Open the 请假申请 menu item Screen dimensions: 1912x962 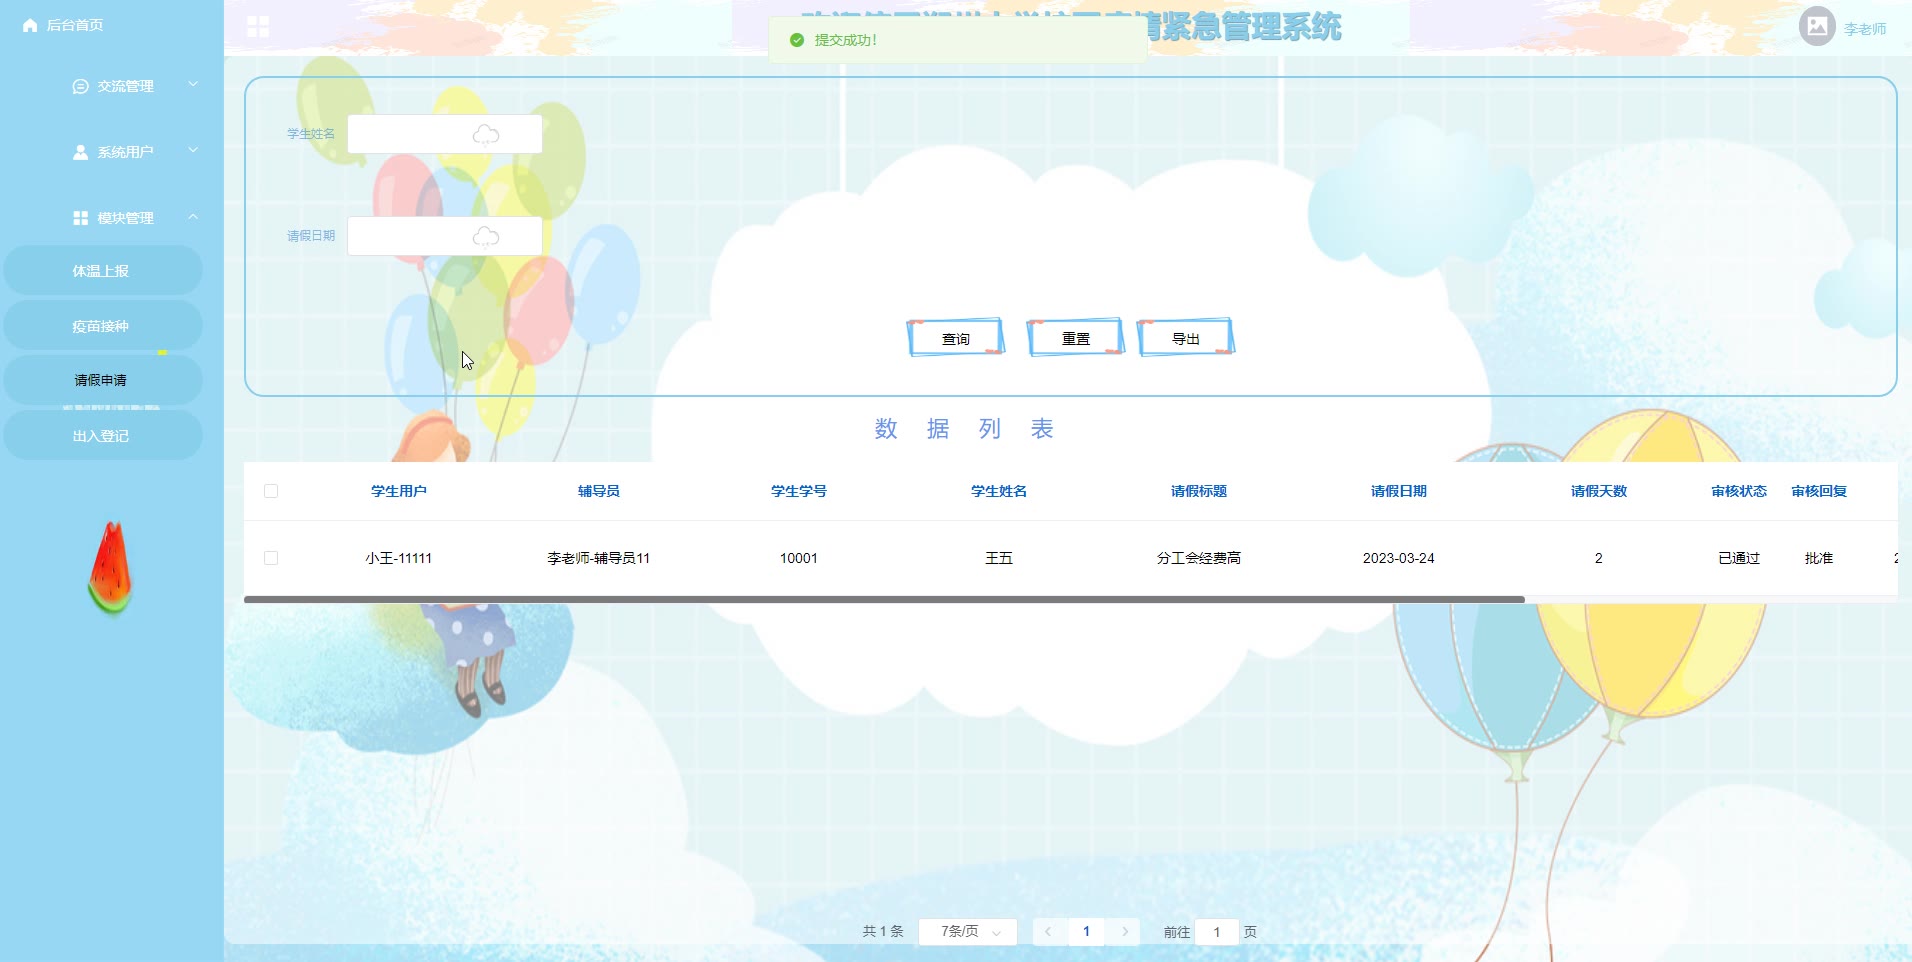coord(102,380)
